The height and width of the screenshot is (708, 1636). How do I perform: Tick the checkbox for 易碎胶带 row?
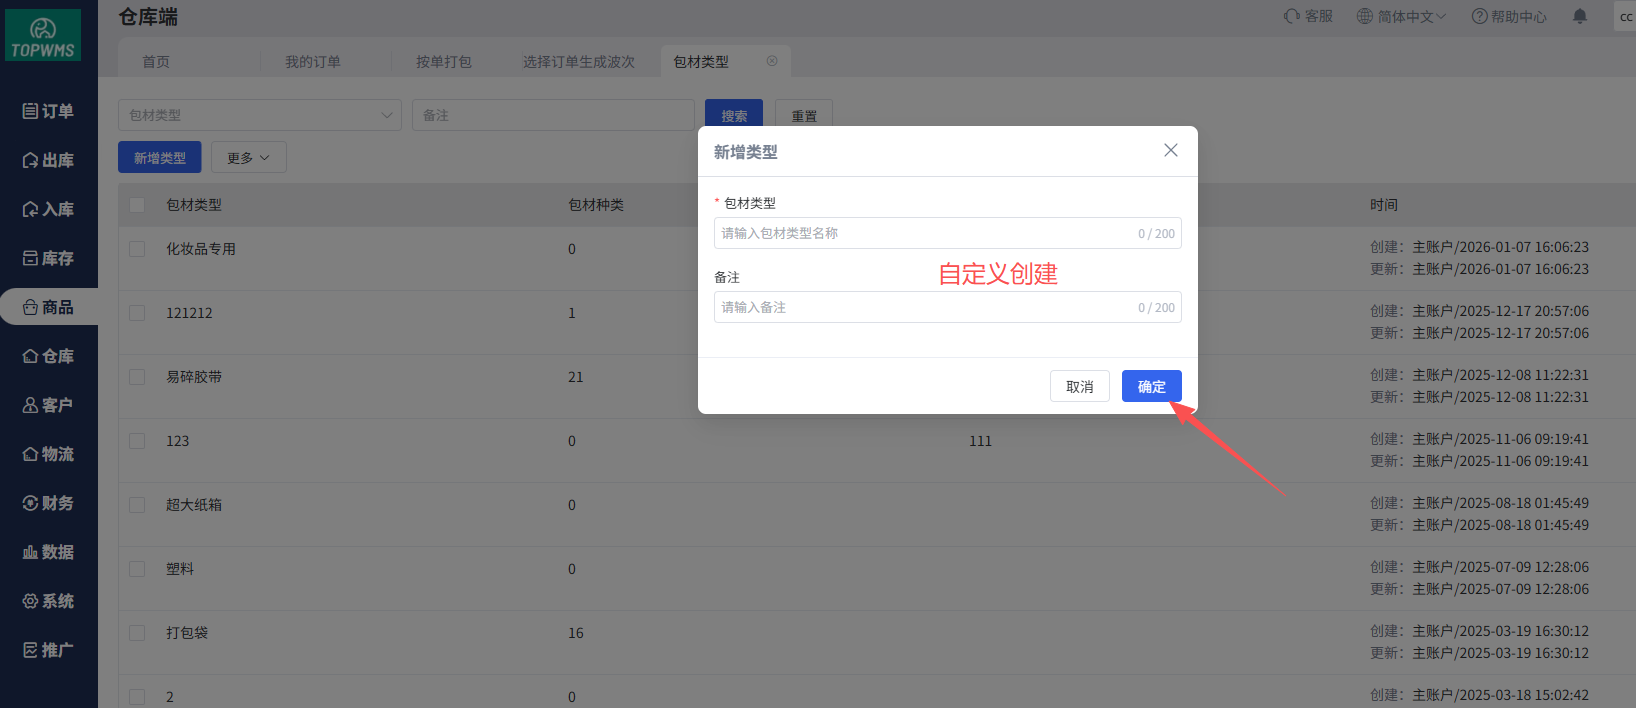[x=137, y=377]
